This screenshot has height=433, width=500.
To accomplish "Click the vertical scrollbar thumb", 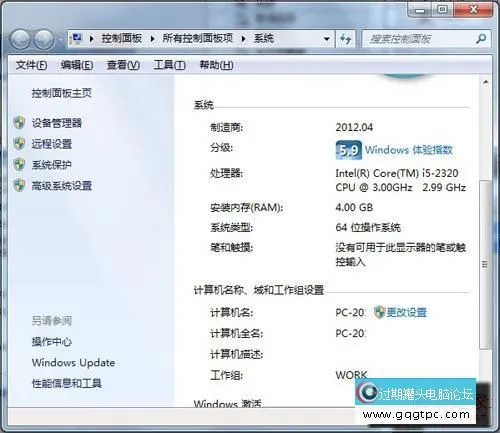I will 485,265.
